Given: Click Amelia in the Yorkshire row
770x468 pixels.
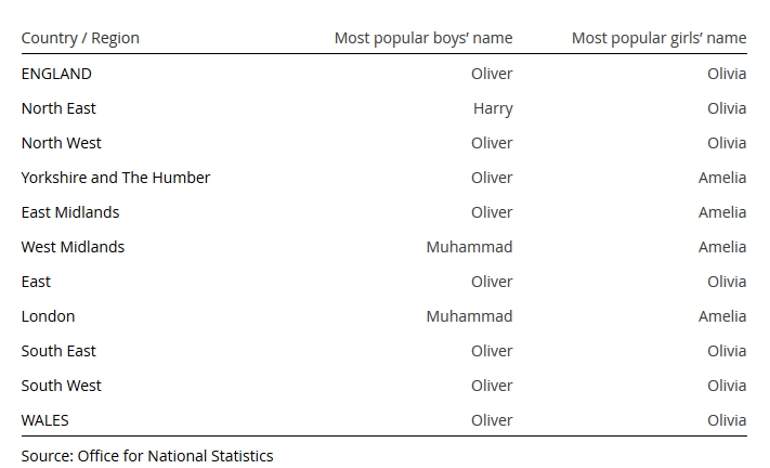Looking at the screenshot, I should click(x=722, y=178).
